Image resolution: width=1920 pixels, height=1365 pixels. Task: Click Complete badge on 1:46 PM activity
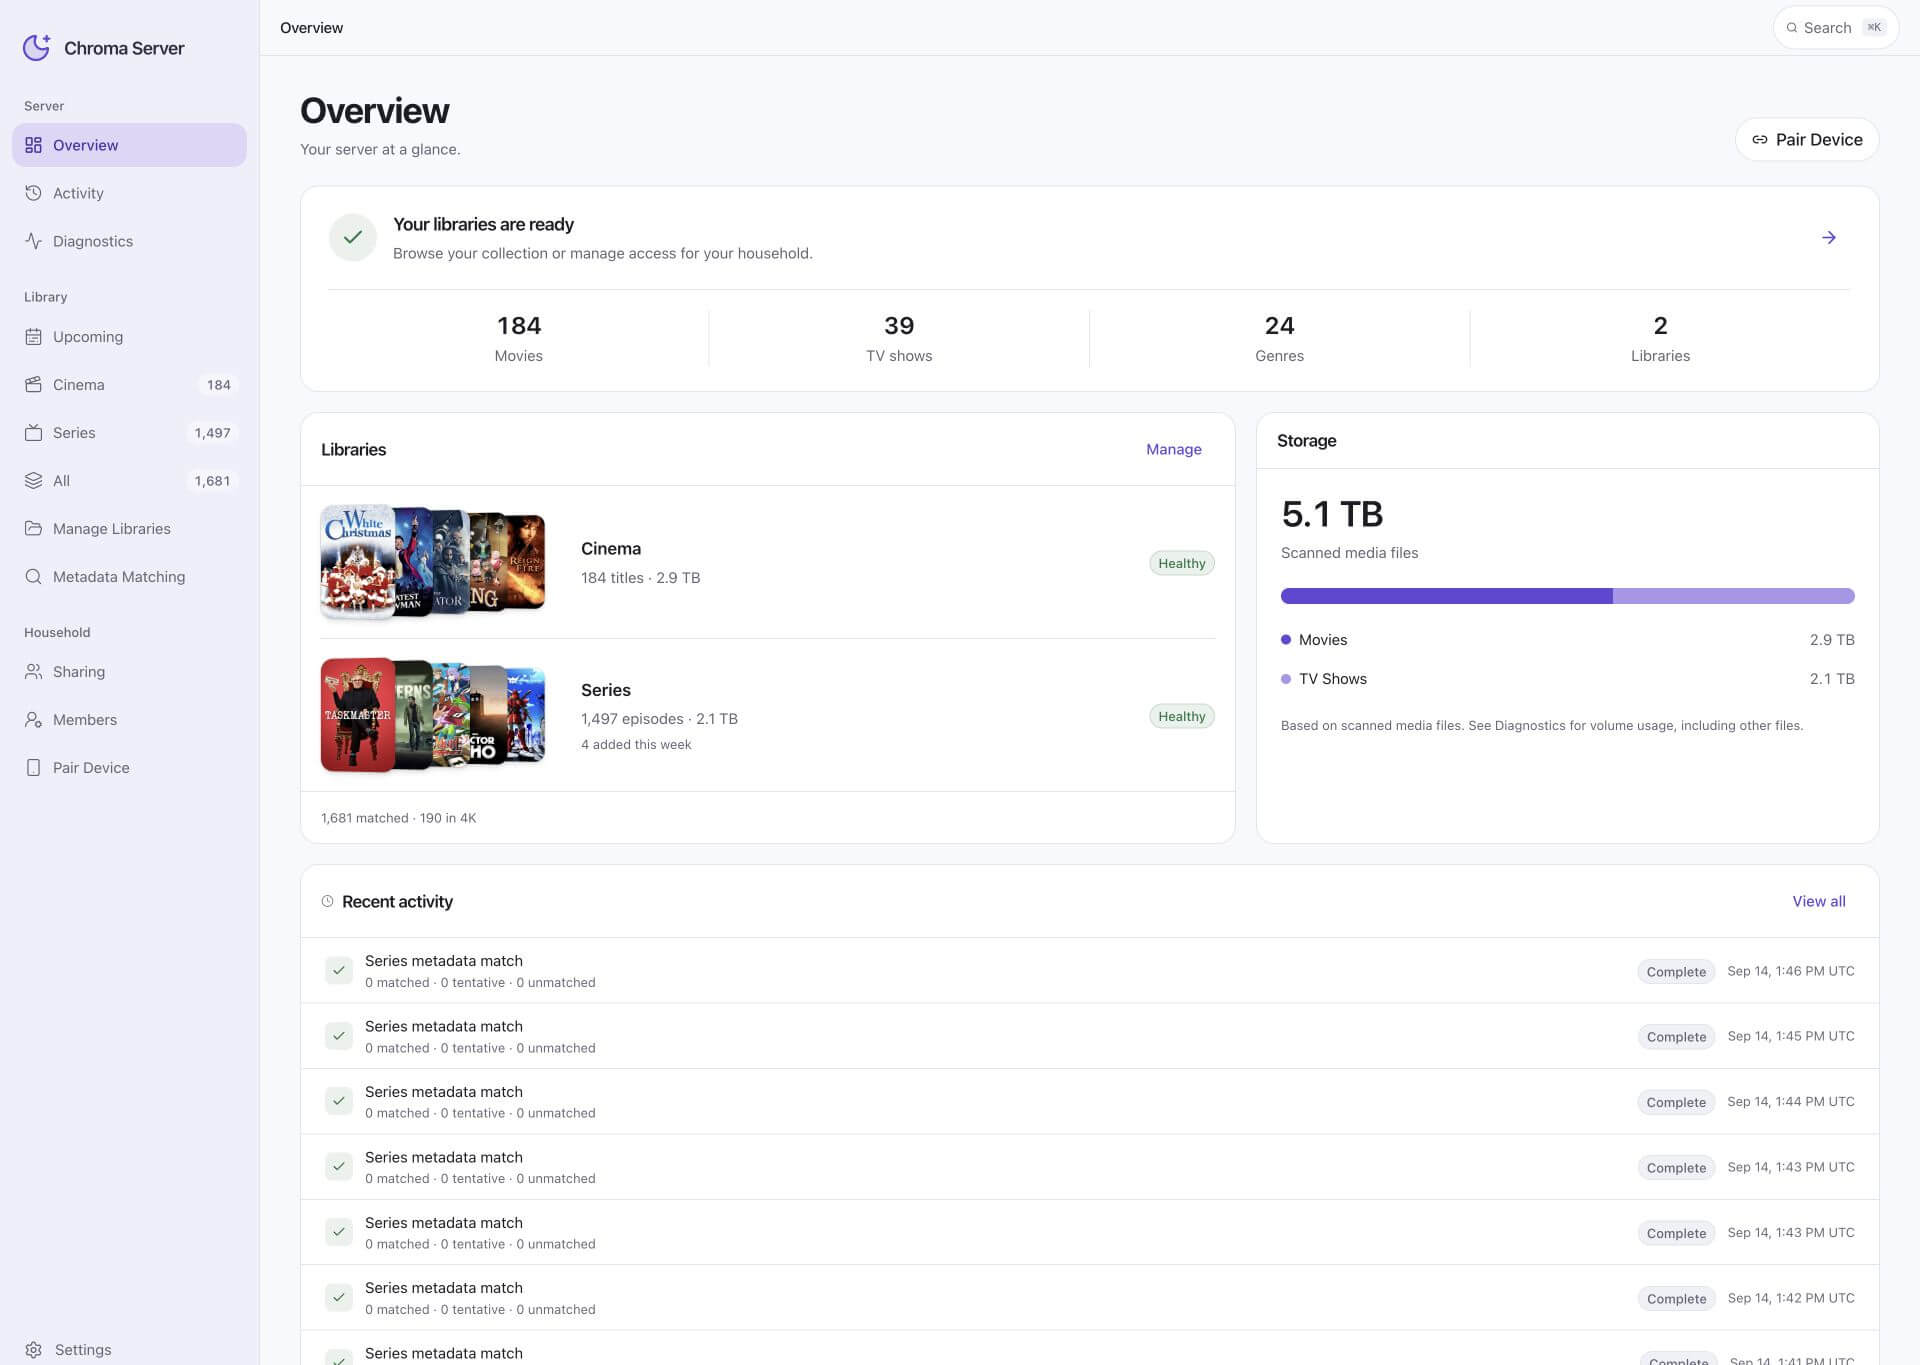1676,972
